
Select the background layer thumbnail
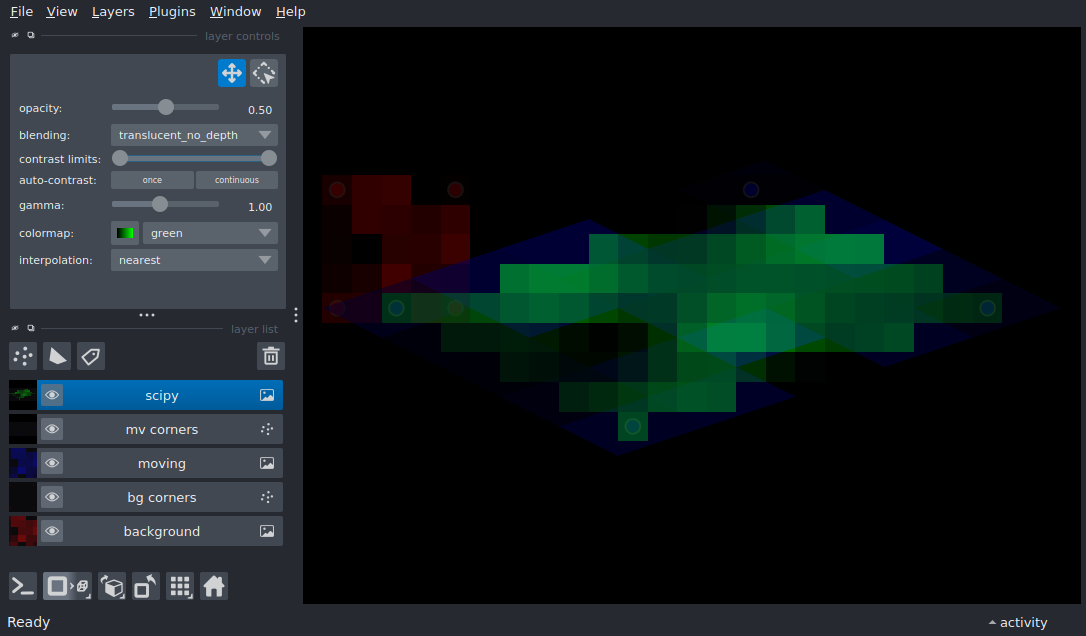23,531
